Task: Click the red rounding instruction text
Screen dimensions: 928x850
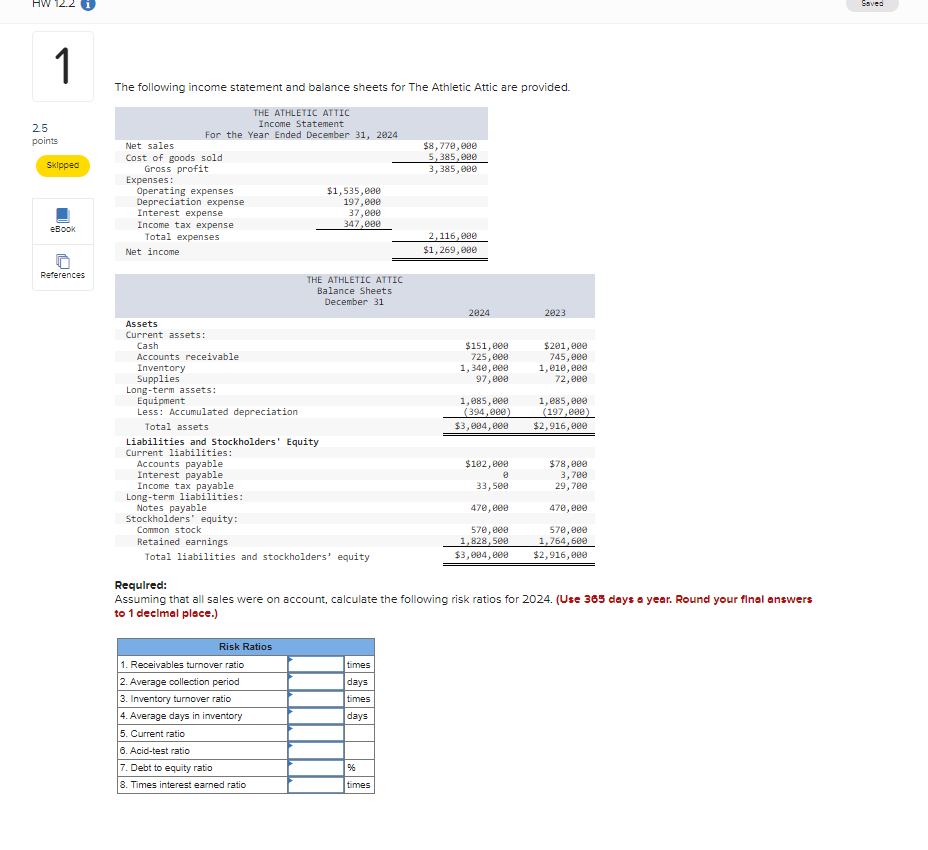Action: click(x=463, y=606)
